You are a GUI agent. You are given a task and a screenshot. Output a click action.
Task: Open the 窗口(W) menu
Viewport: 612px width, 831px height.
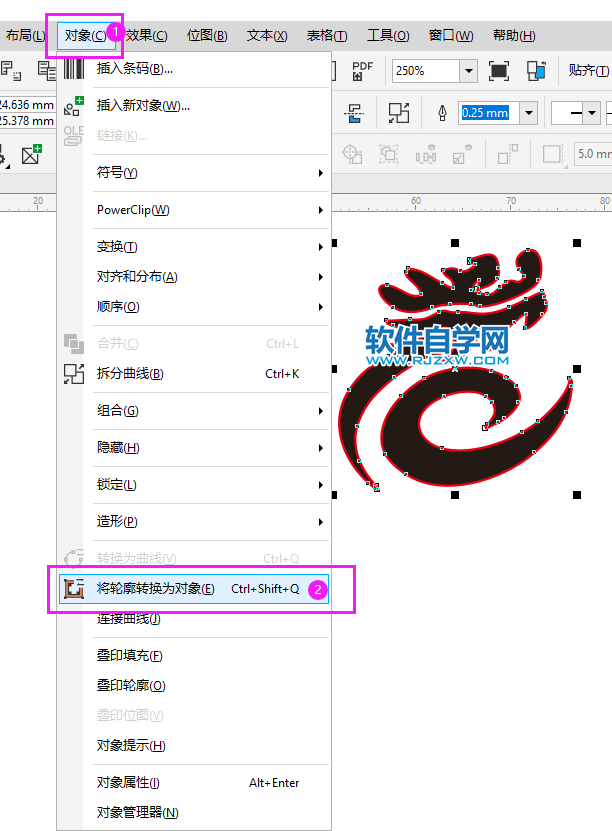tap(451, 36)
